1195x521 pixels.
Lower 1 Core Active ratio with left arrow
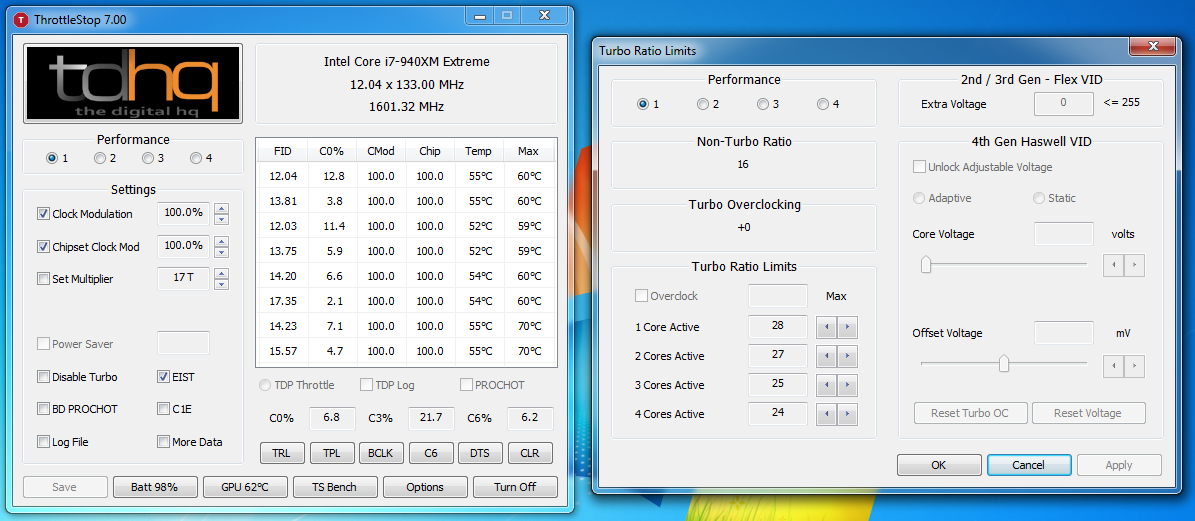[x=826, y=328]
